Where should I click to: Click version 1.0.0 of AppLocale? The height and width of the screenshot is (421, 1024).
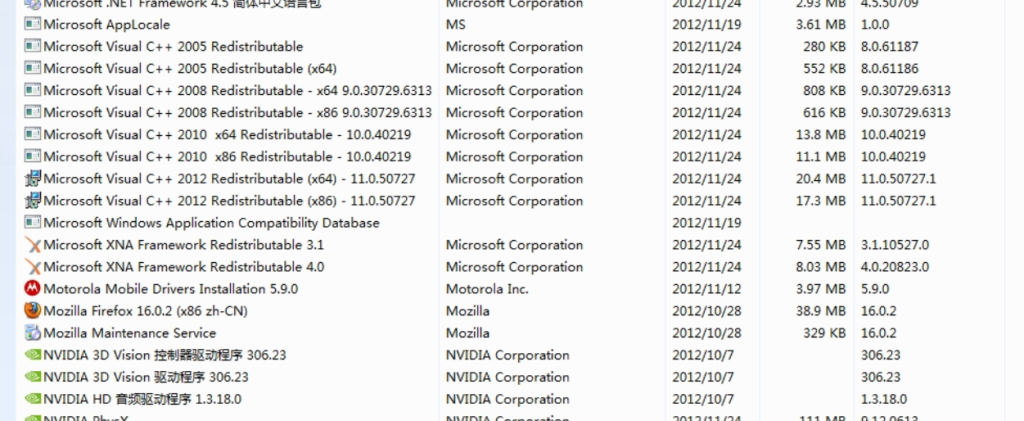pos(875,25)
